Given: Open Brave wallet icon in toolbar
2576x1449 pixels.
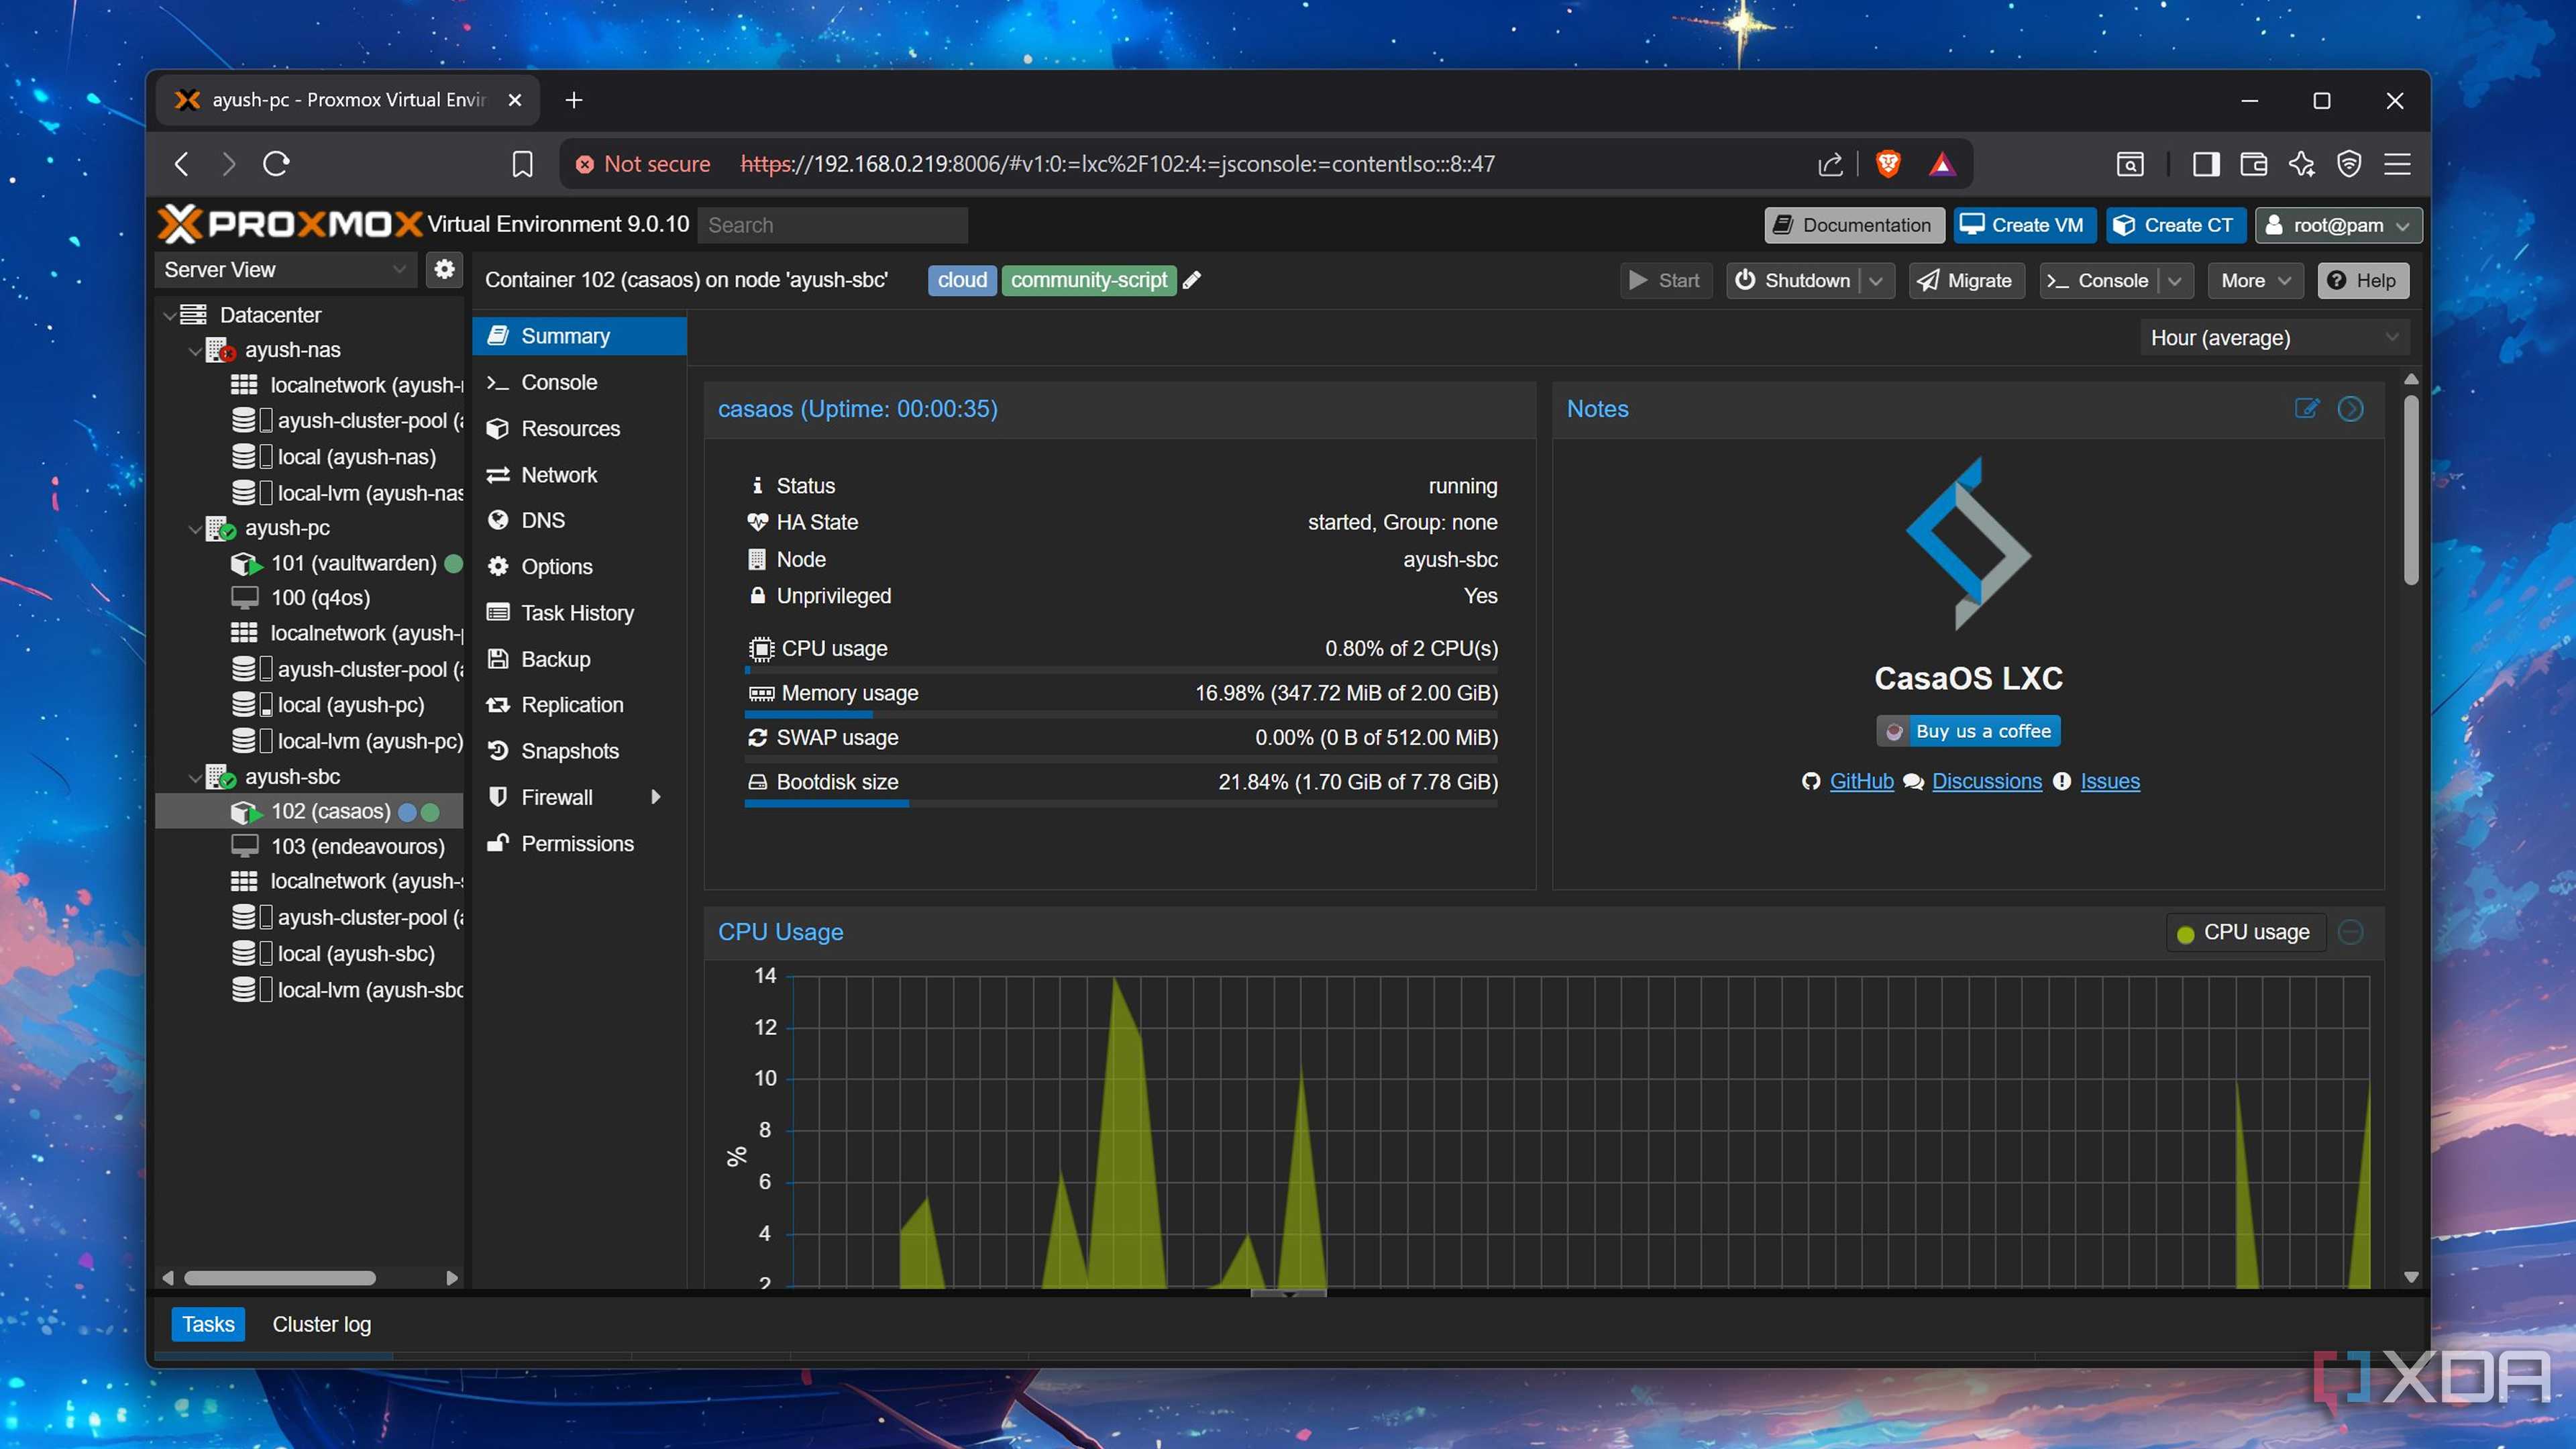Looking at the screenshot, I should click(x=2253, y=164).
